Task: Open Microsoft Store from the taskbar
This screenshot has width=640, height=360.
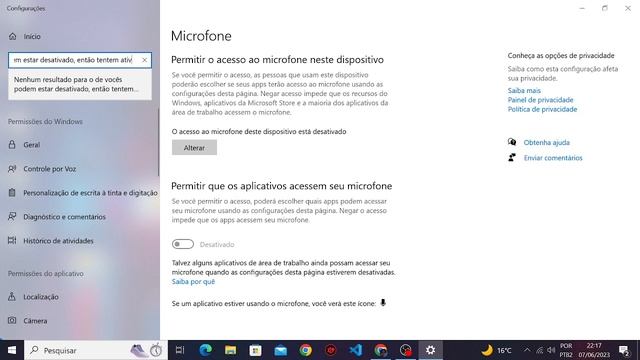Action: [x=256, y=350]
